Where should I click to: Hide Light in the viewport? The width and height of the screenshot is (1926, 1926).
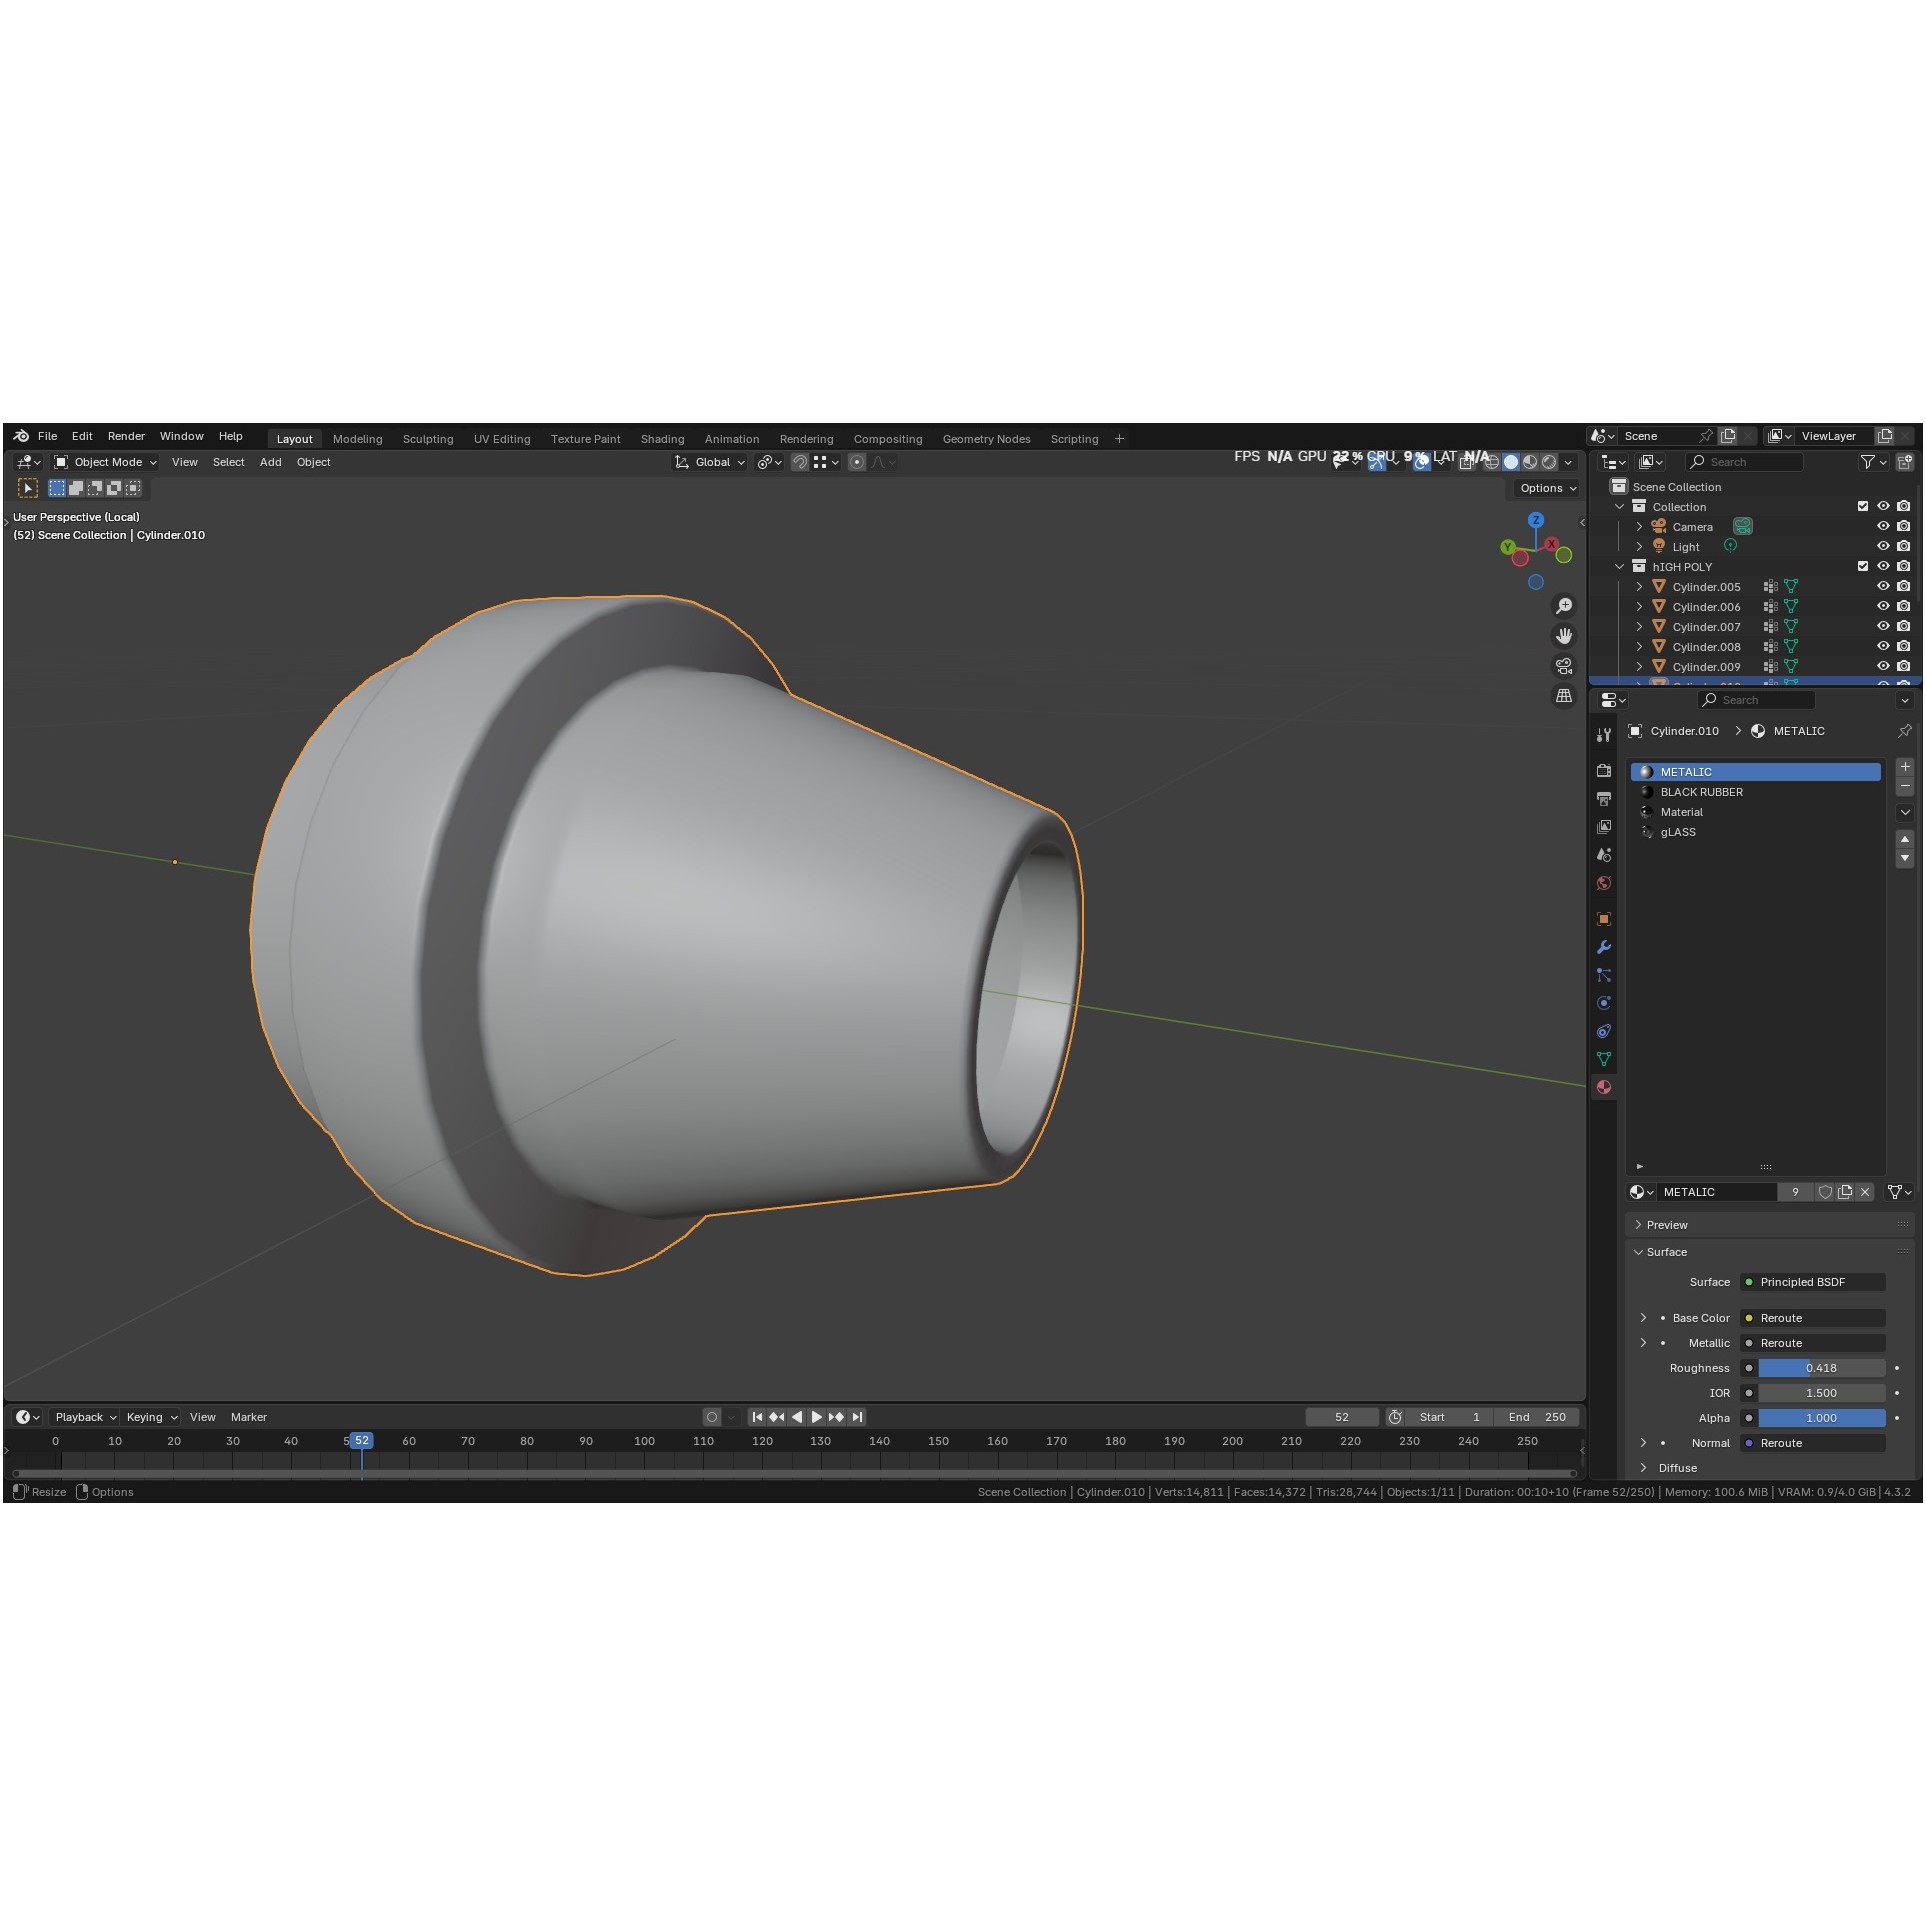point(1883,547)
